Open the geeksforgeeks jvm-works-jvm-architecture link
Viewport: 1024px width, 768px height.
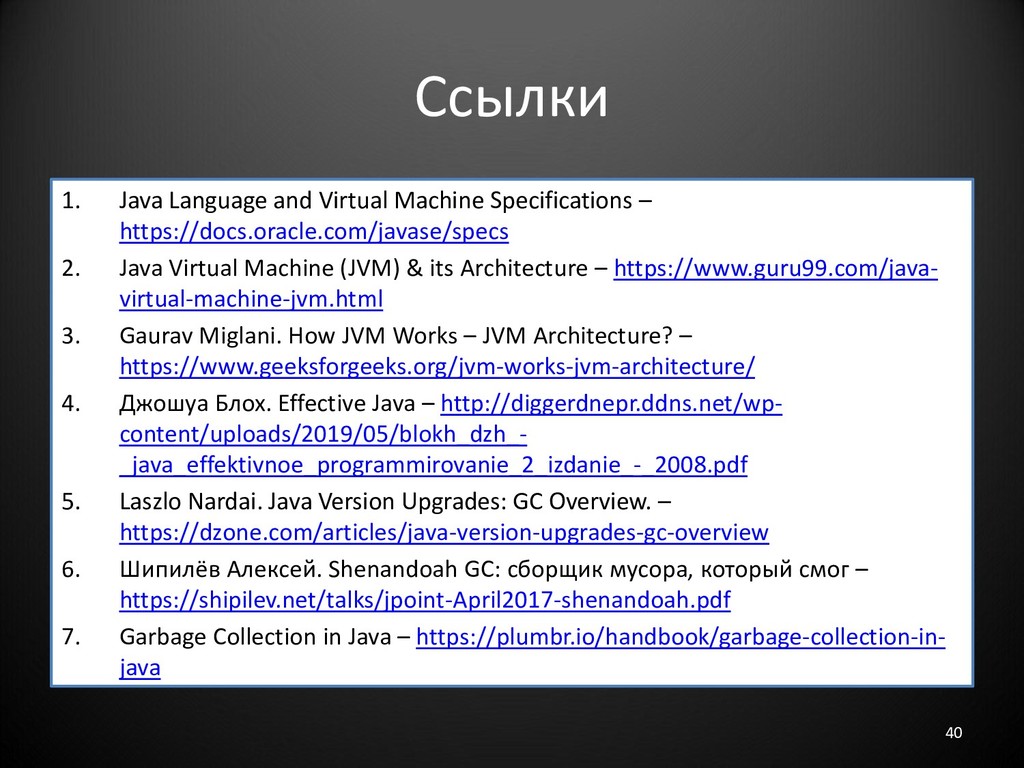tap(437, 366)
